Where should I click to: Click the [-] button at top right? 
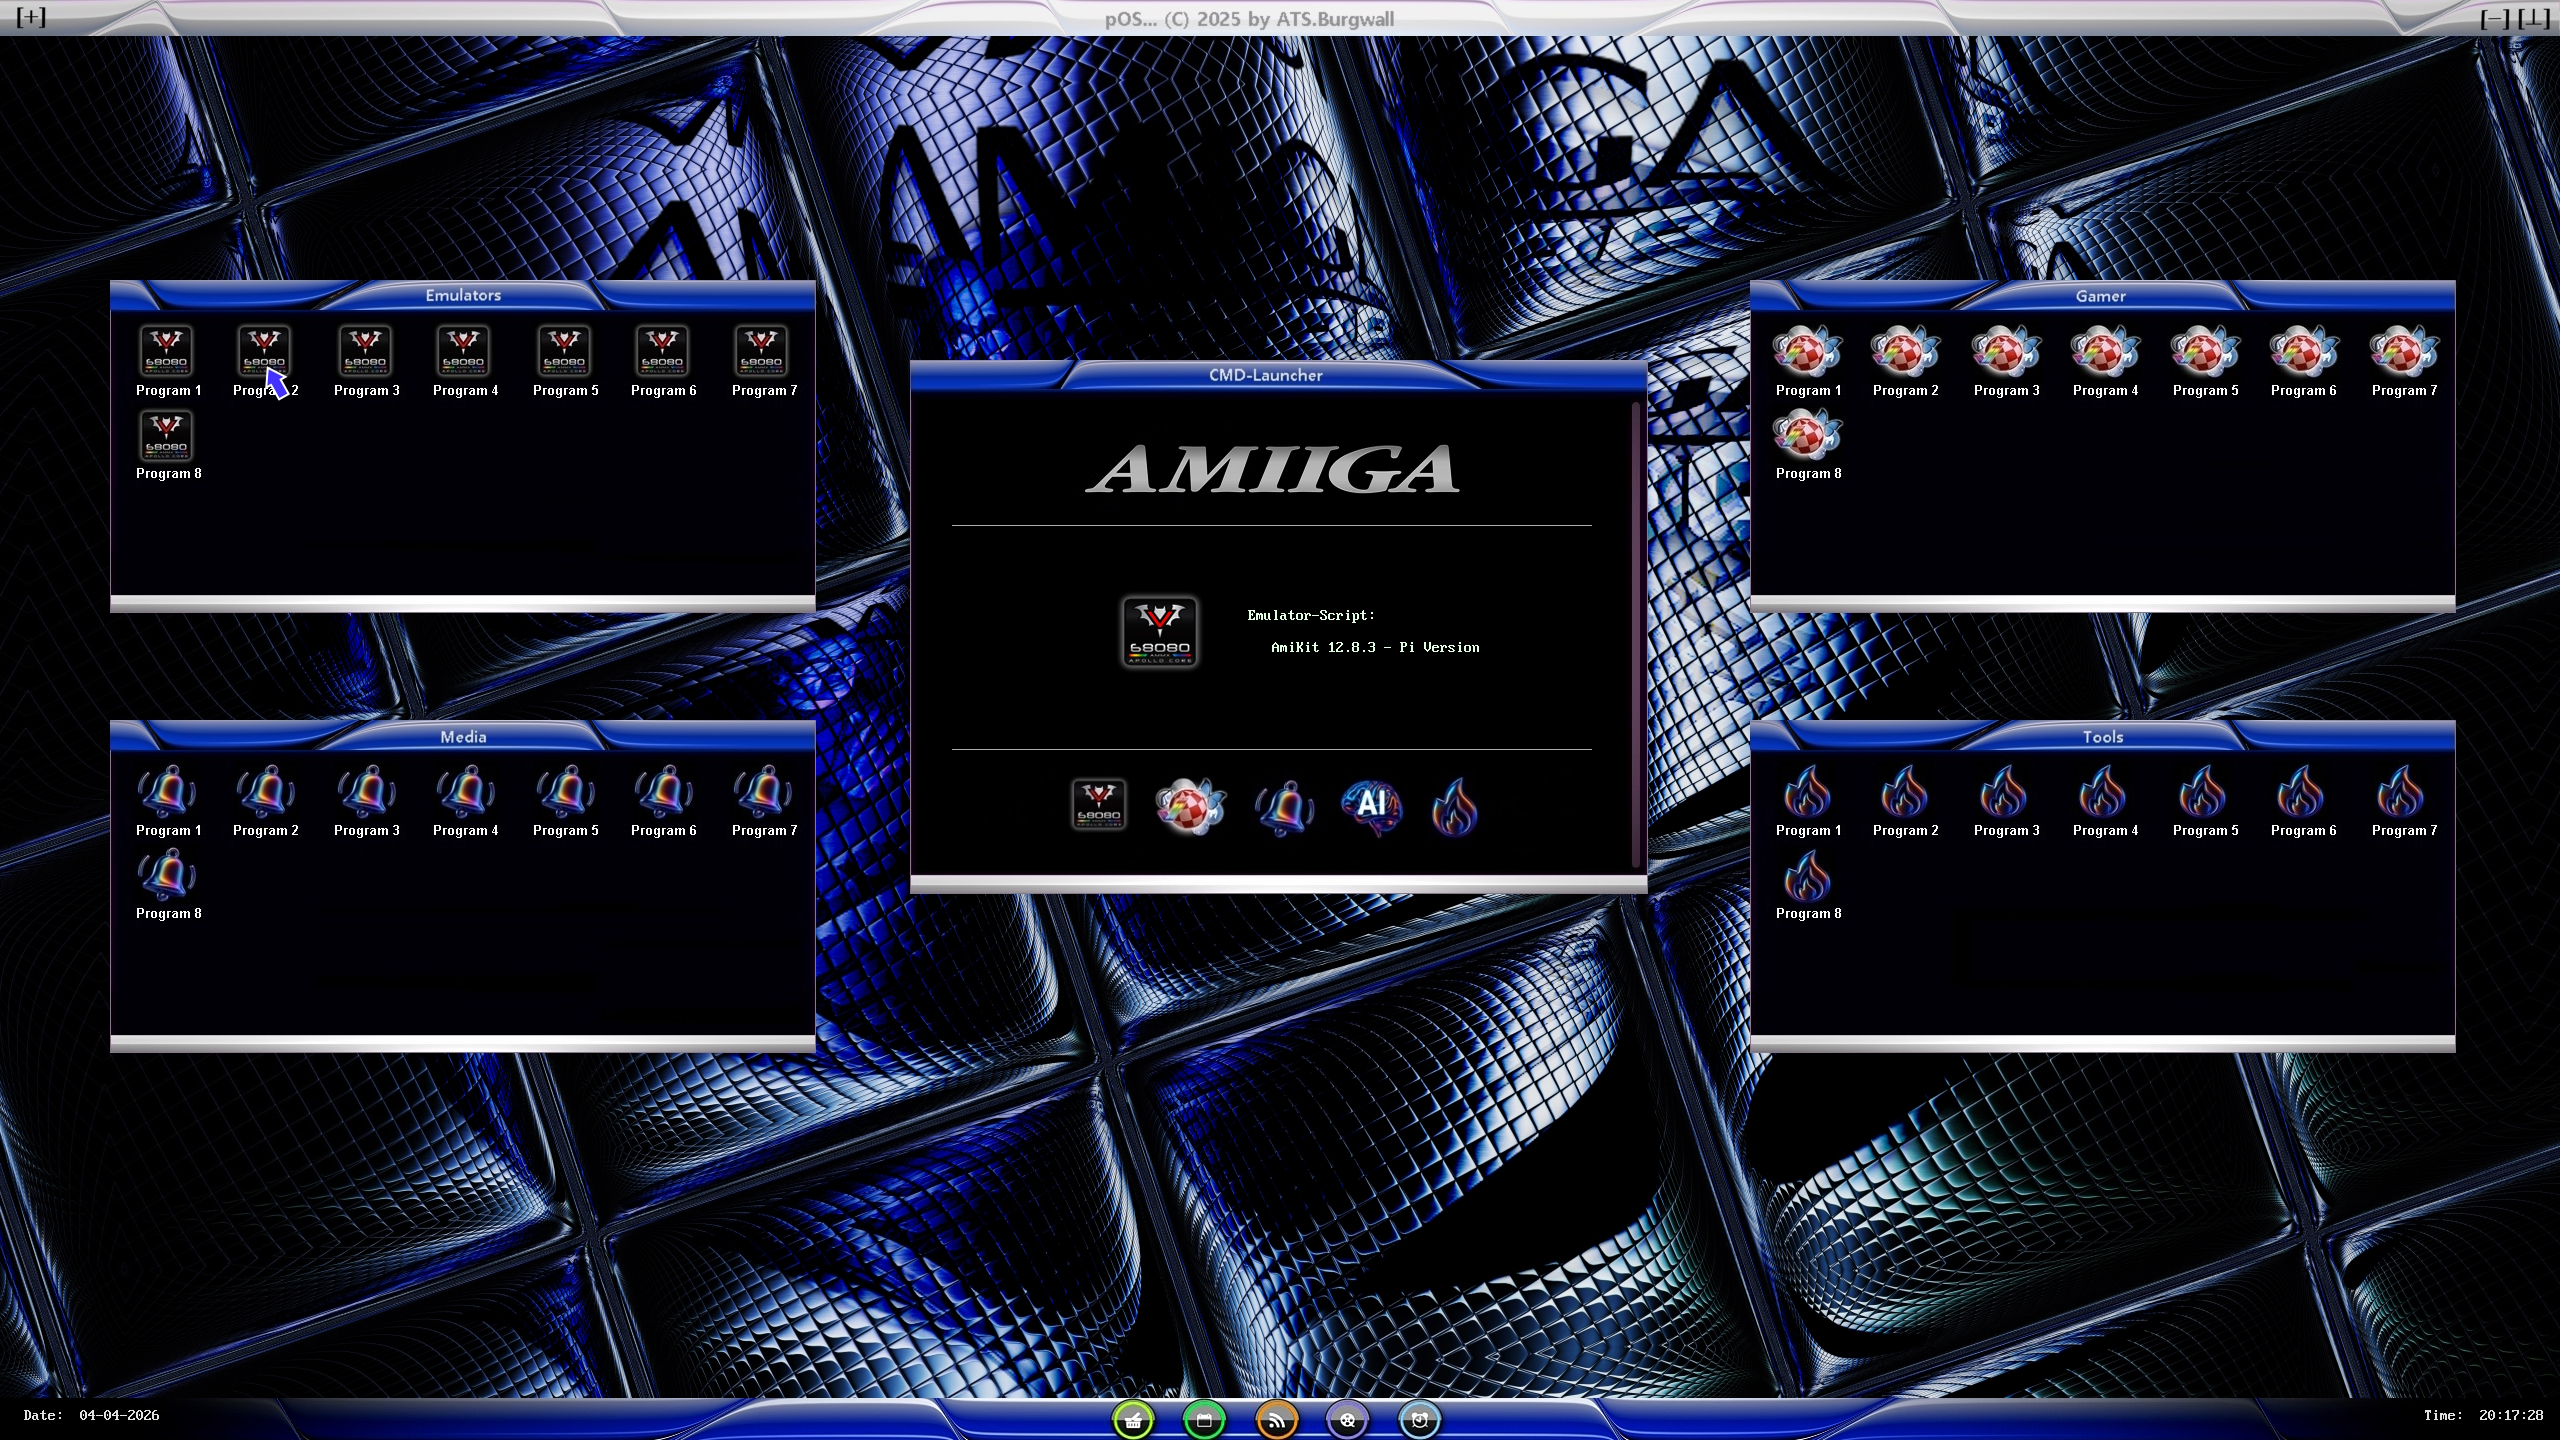pos(2494,18)
